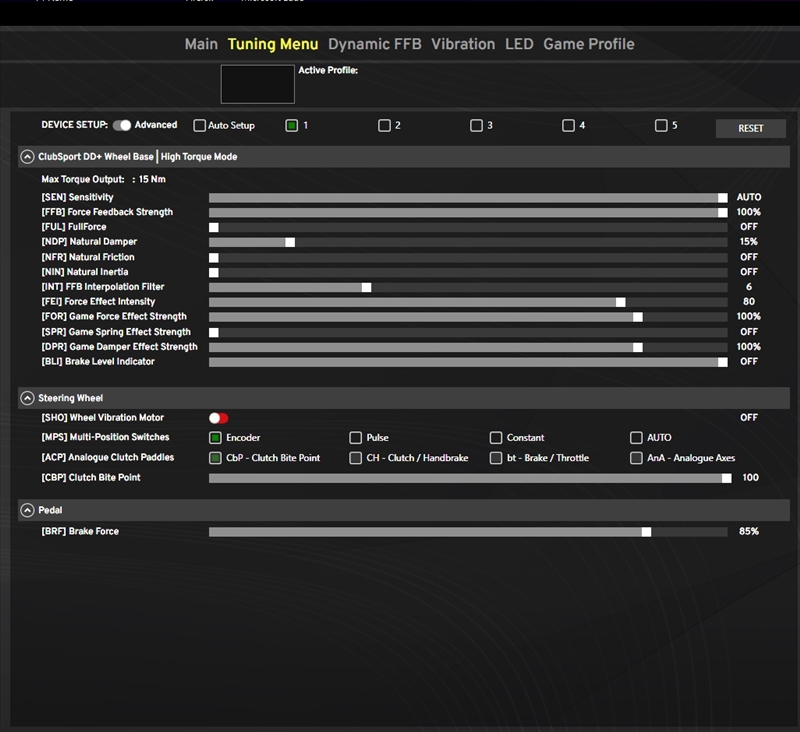Viewport: 800px width, 732px height.
Task: Switch to the Vibration tab
Action: (463, 44)
